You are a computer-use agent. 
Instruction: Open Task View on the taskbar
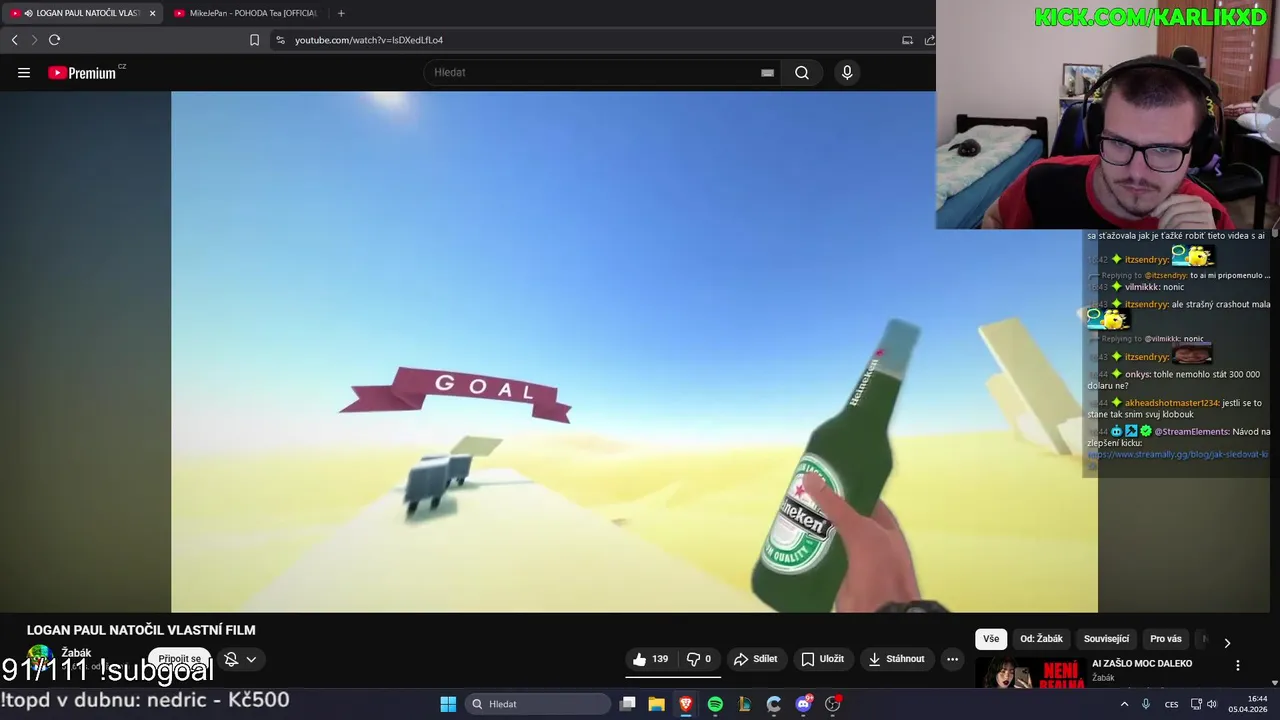click(627, 704)
